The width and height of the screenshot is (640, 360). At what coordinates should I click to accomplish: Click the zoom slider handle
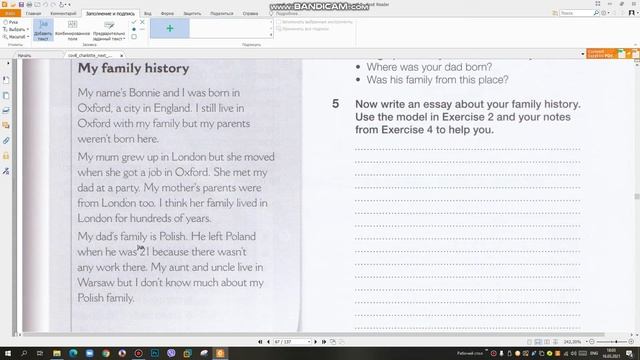pyautogui.click(x=616, y=342)
